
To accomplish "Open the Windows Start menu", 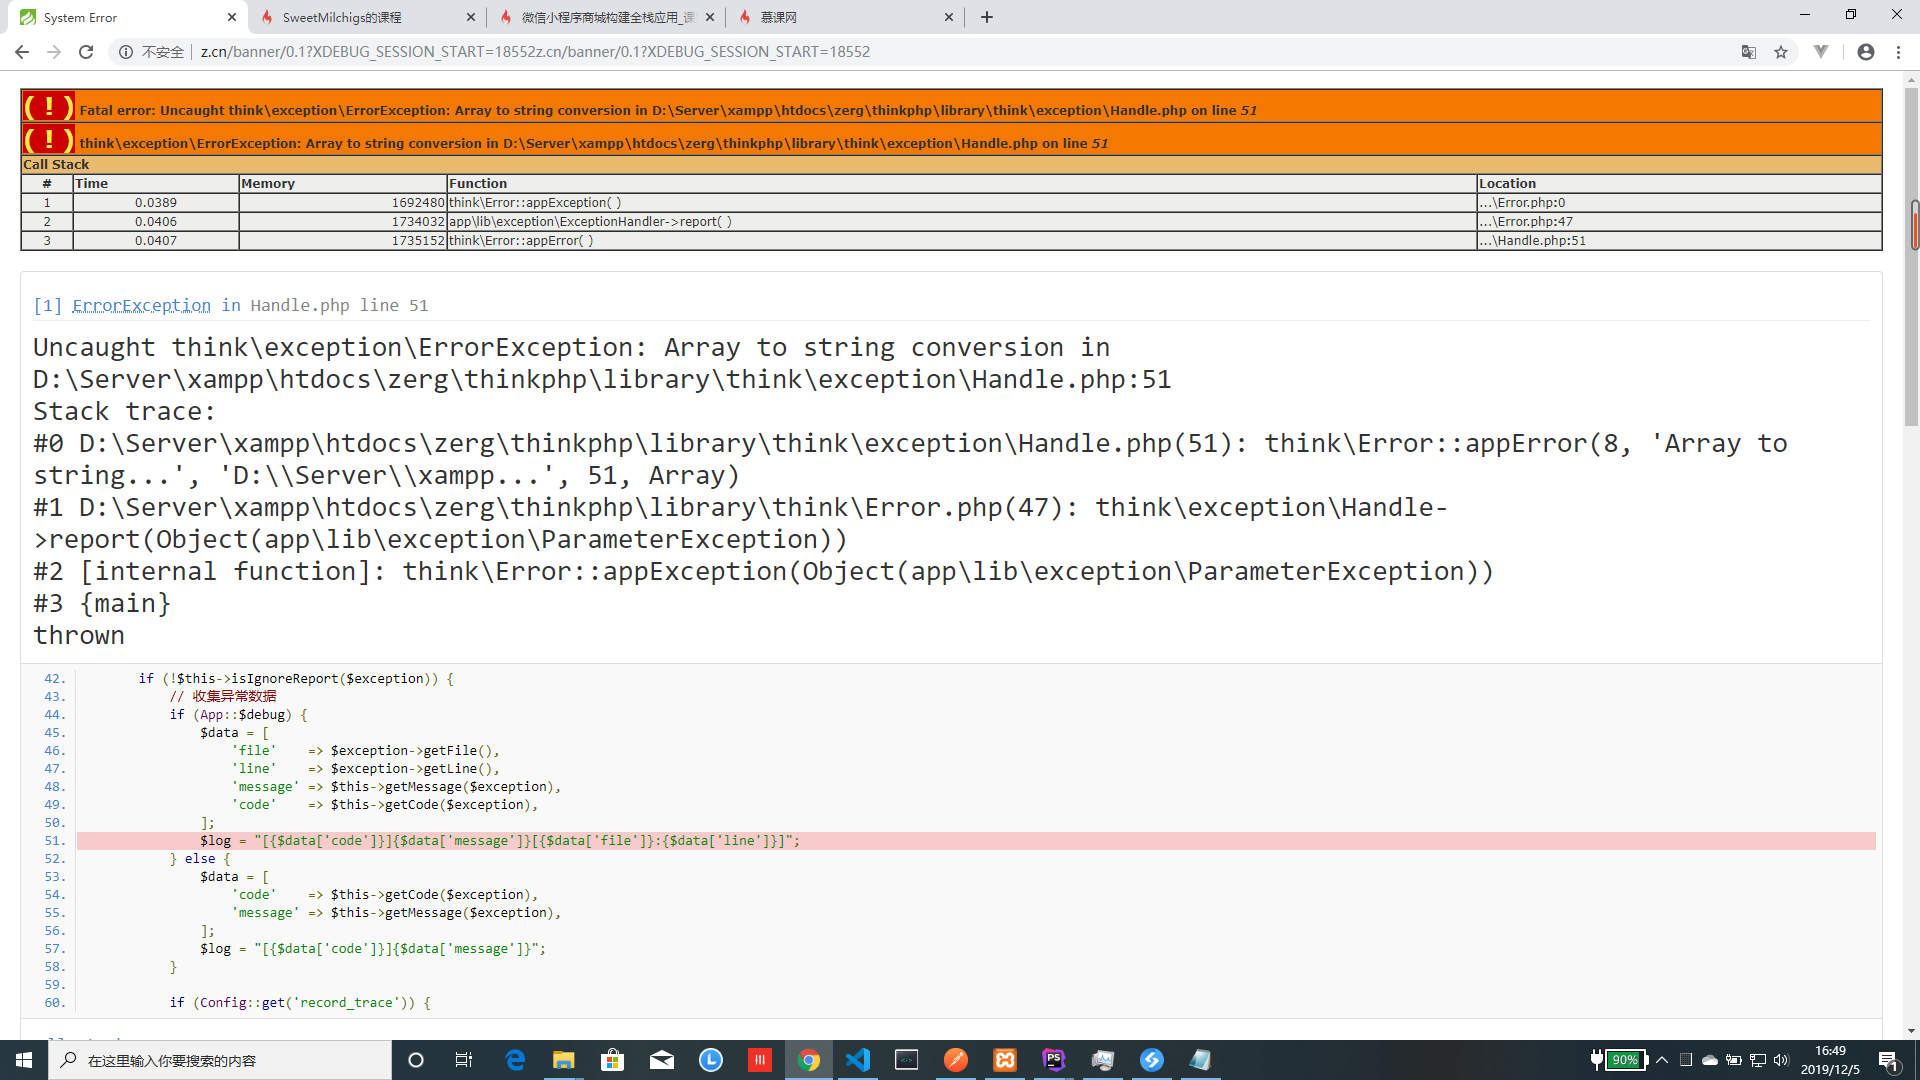I will pyautogui.click(x=24, y=1060).
